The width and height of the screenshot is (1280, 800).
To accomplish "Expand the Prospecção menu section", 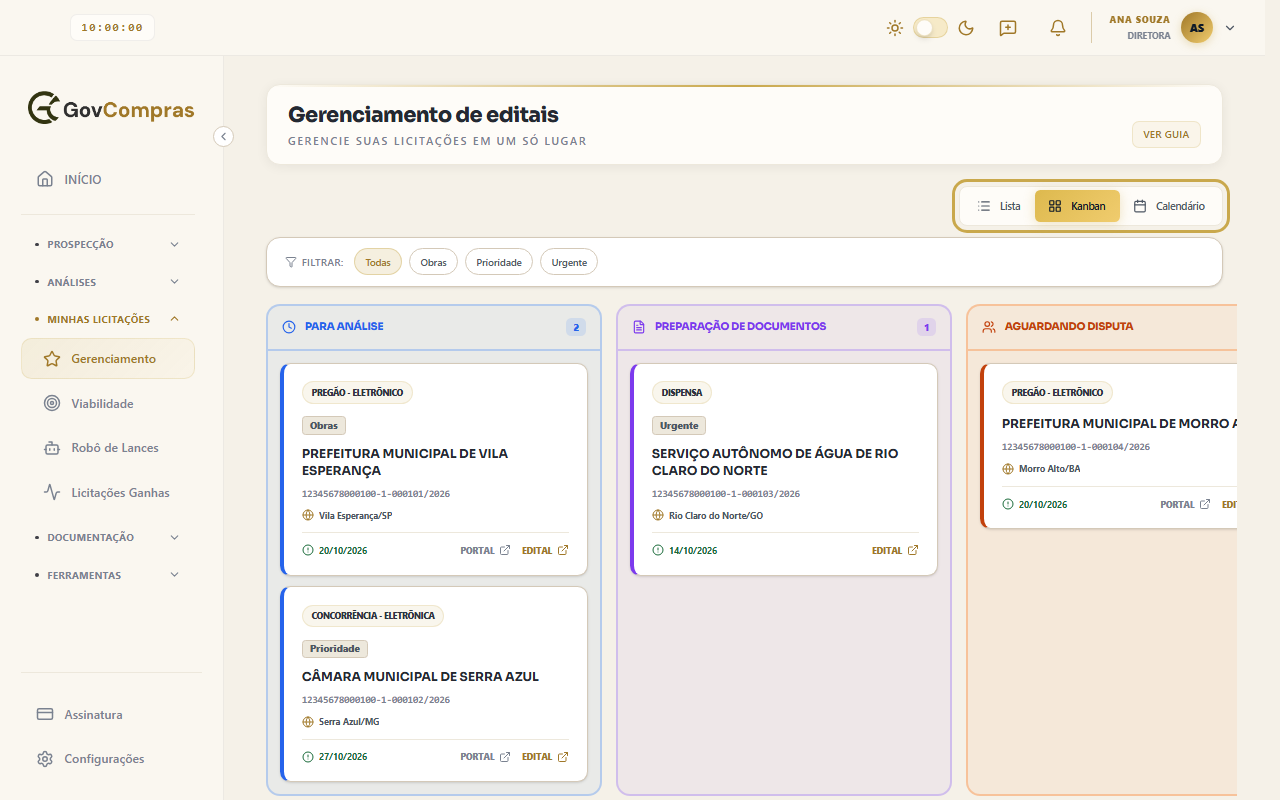I will click(x=108, y=244).
